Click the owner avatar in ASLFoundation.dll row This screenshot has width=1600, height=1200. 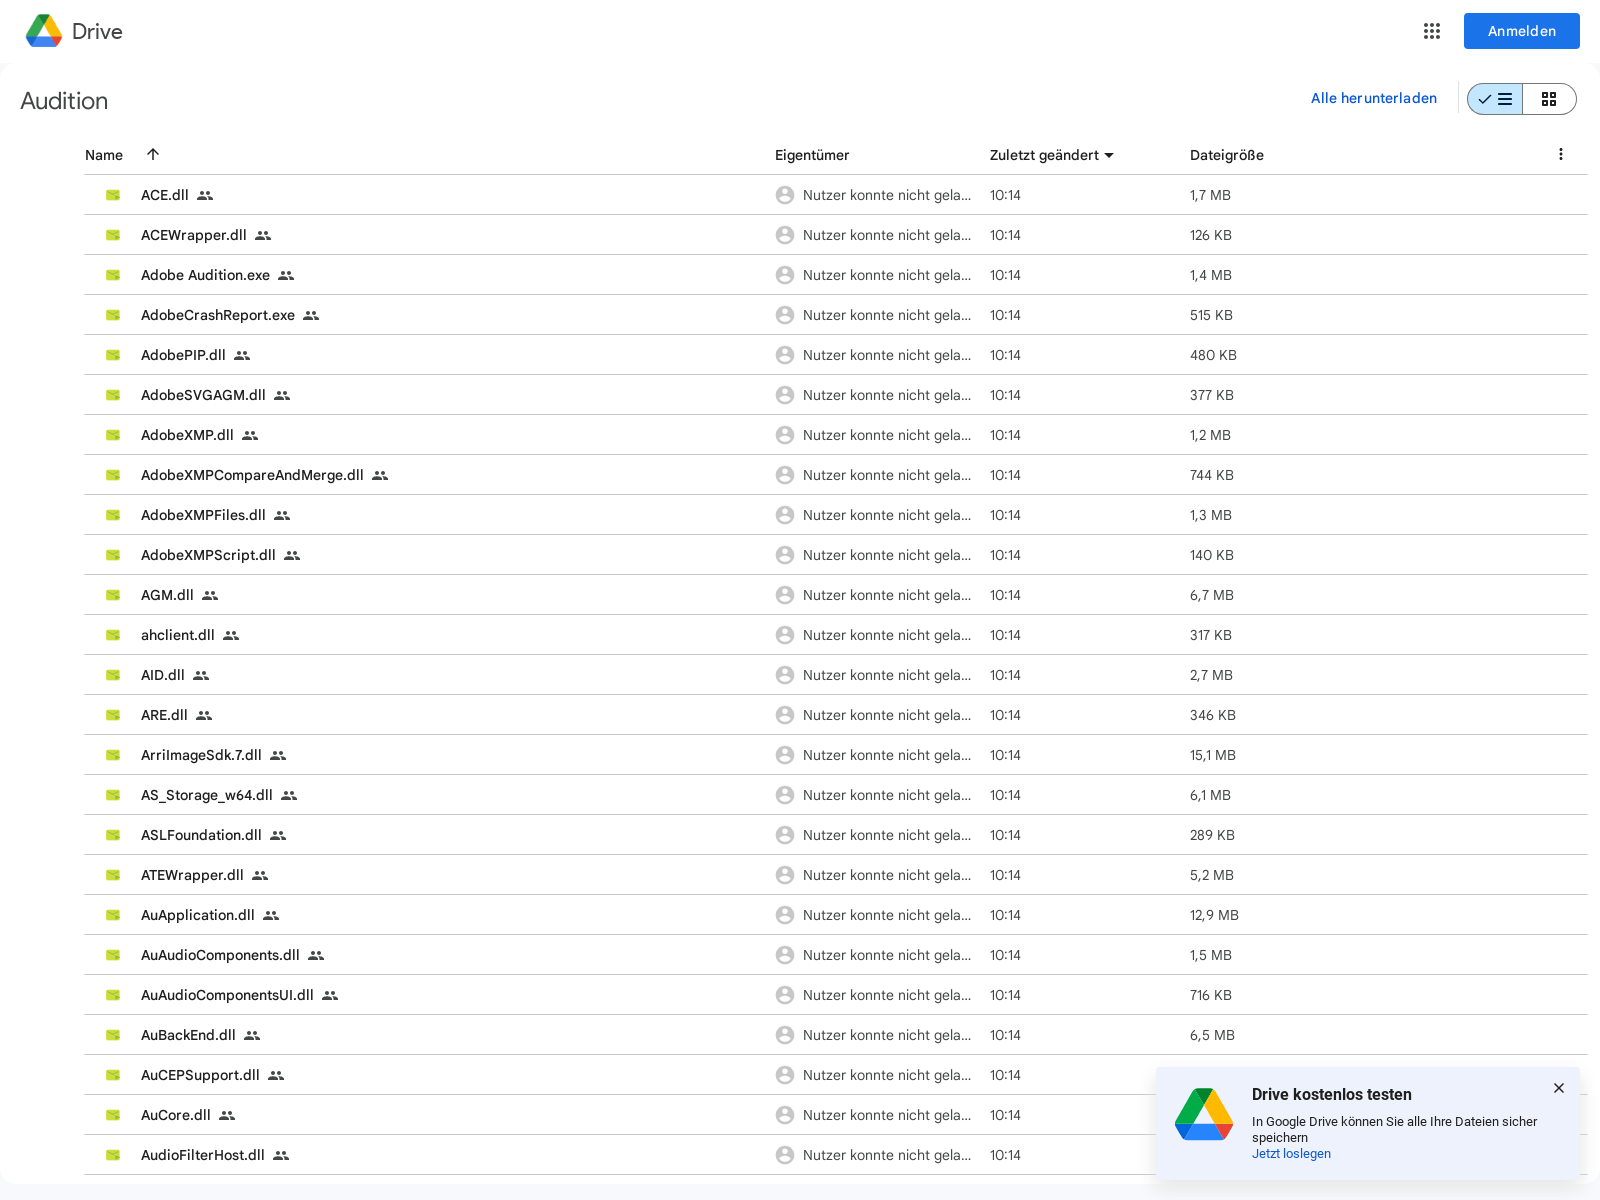click(x=785, y=835)
